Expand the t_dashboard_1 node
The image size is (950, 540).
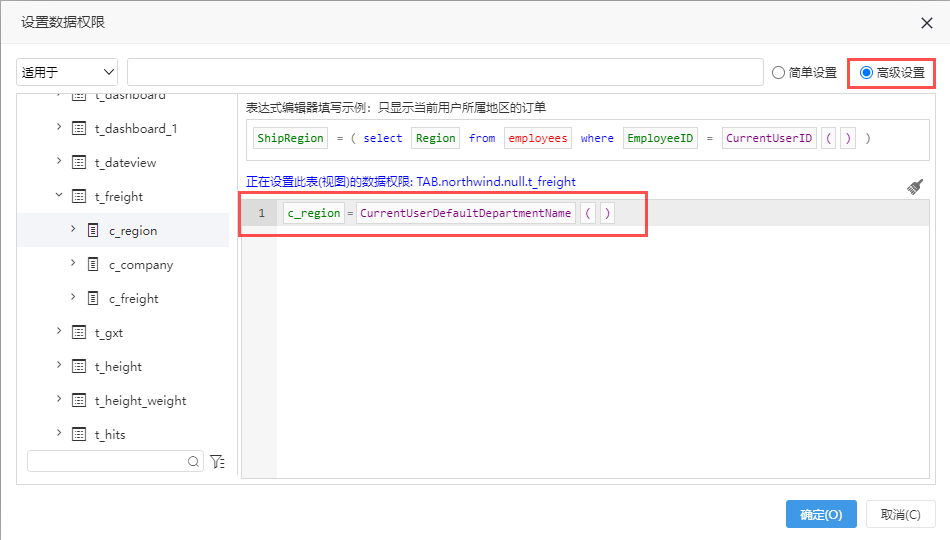[59, 127]
